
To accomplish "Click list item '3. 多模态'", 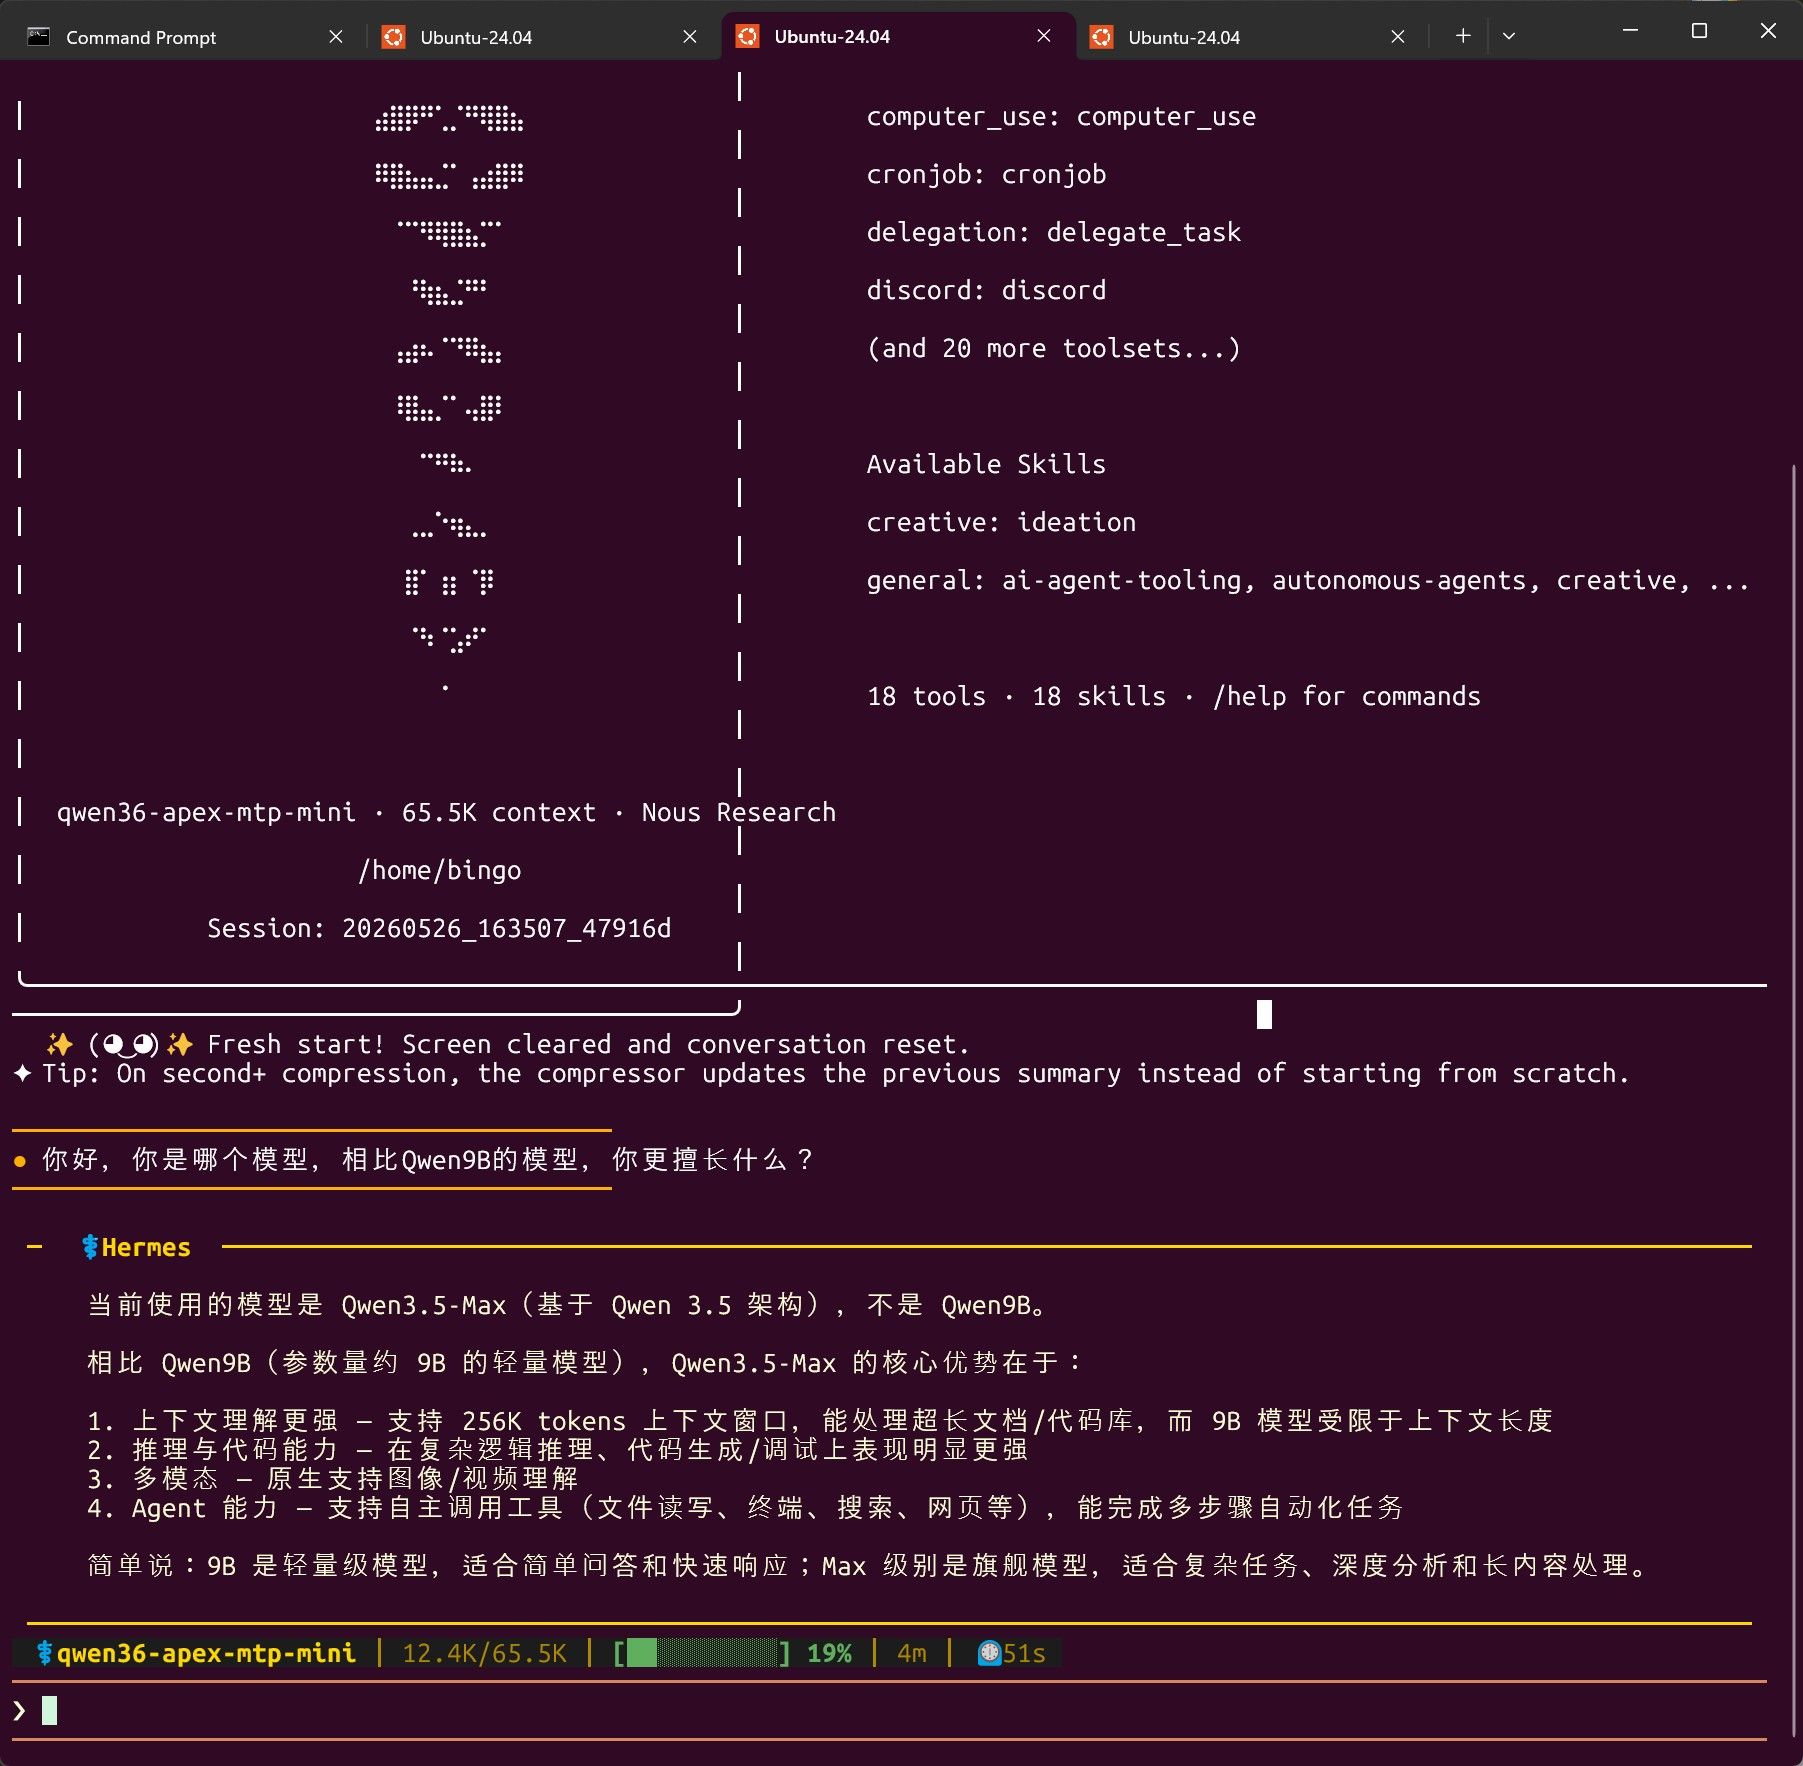I will (333, 1478).
